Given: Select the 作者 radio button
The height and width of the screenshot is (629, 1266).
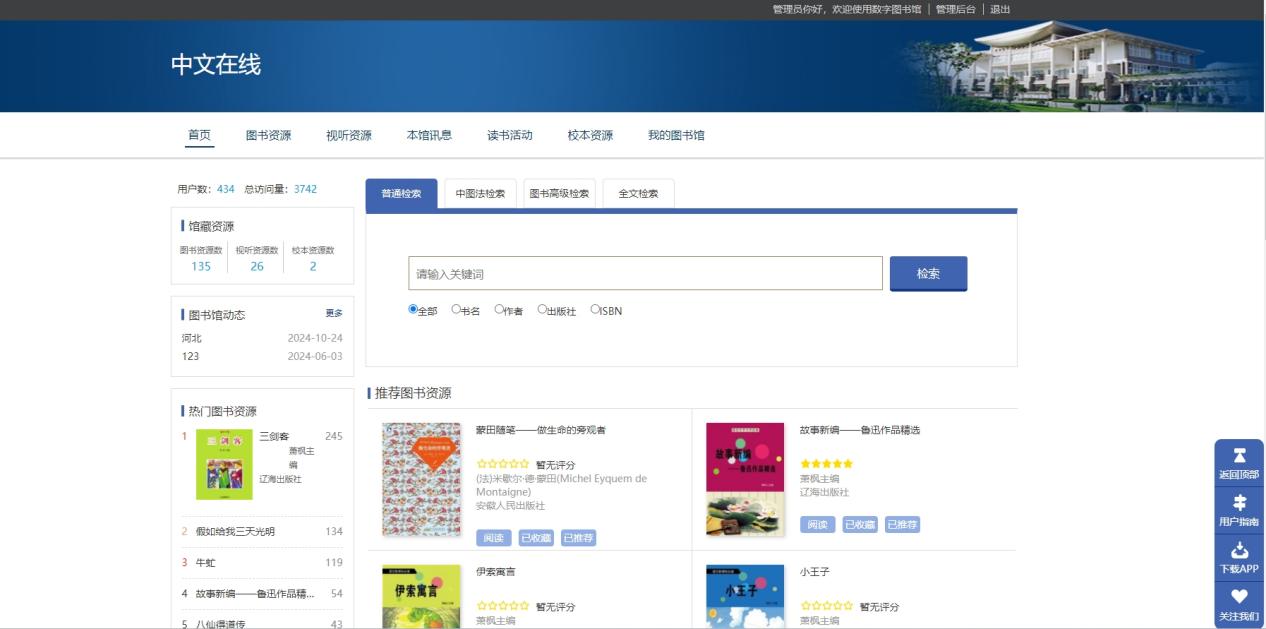Looking at the screenshot, I should pos(499,310).
